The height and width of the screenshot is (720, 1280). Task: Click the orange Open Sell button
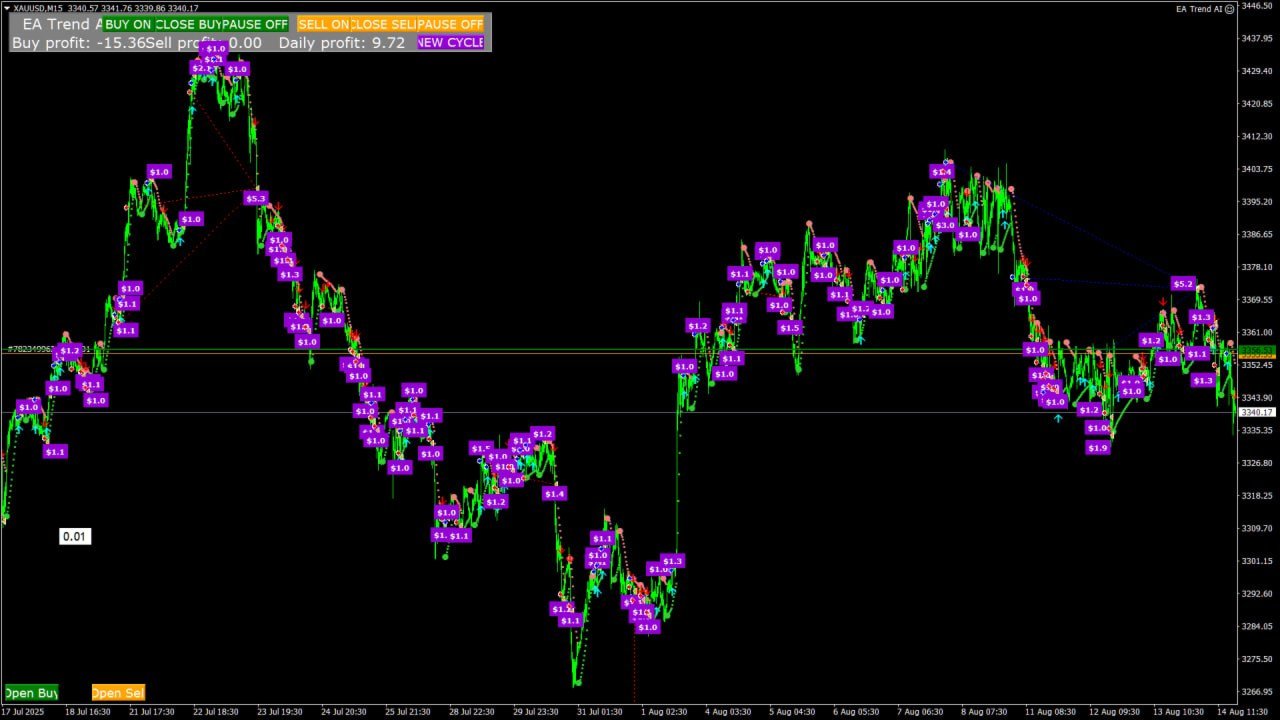(118, 692)
